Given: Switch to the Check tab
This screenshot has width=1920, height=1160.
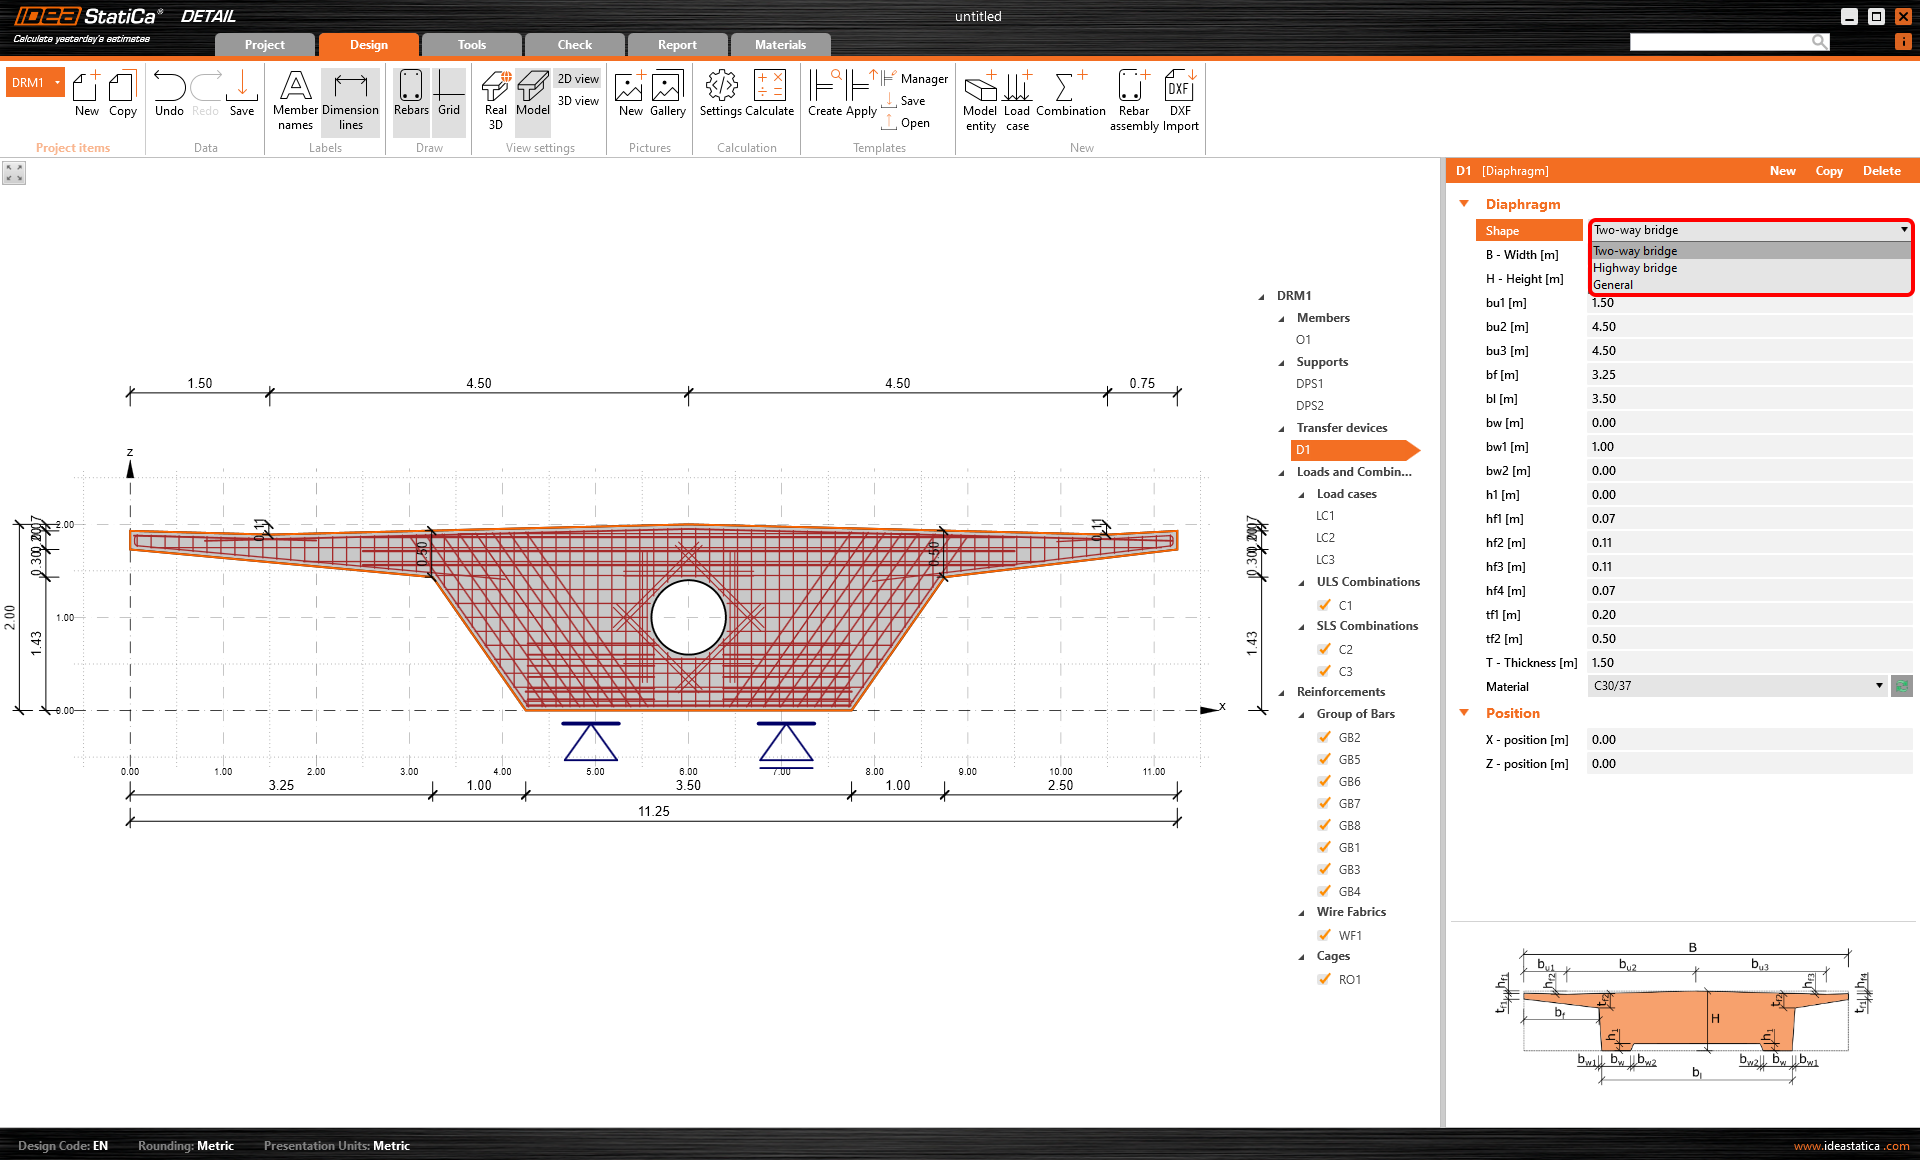Looking at the screenshot, I should click(x=574, y=45).
